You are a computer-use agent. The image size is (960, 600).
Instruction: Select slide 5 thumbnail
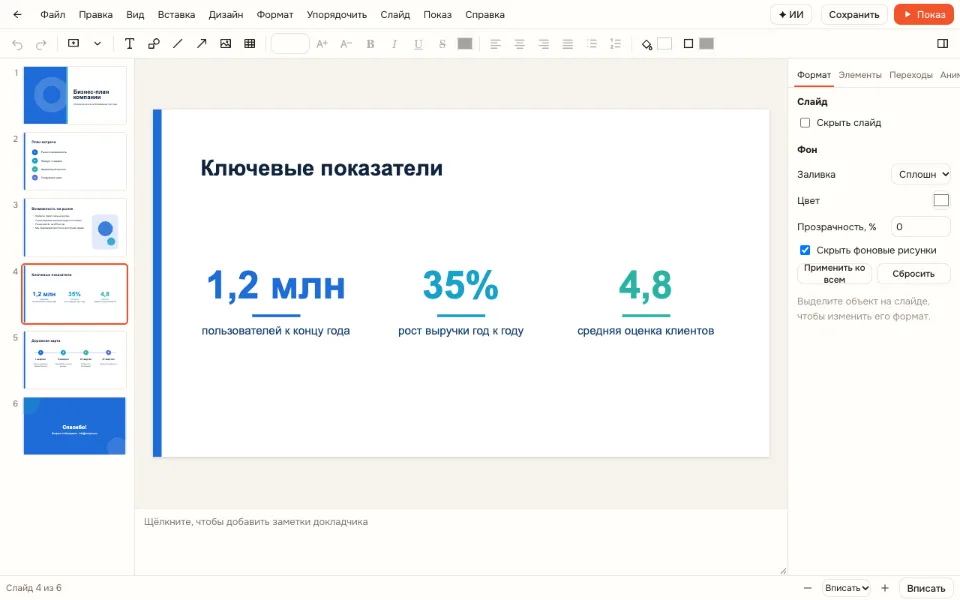point(75,360)
